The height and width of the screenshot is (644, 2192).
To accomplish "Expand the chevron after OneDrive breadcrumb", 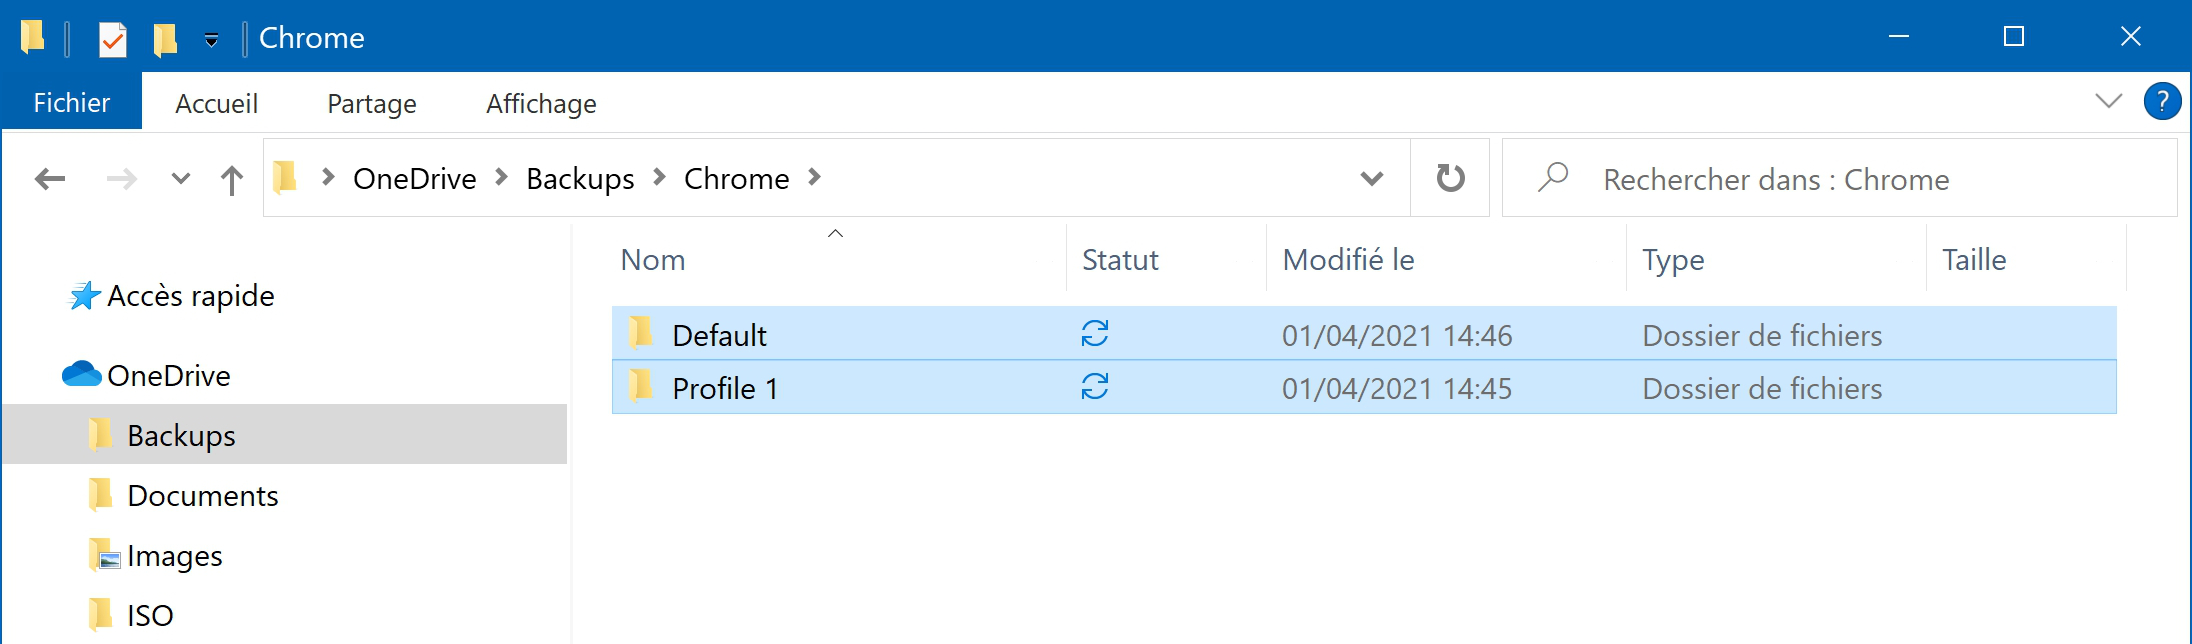I will coord(502,177).
